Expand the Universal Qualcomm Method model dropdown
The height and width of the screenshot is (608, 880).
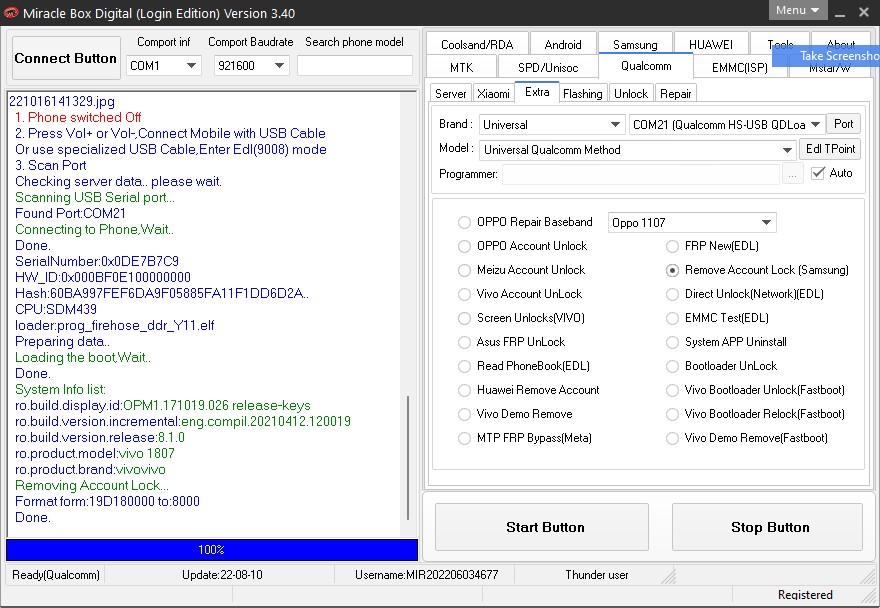[638, 150]
